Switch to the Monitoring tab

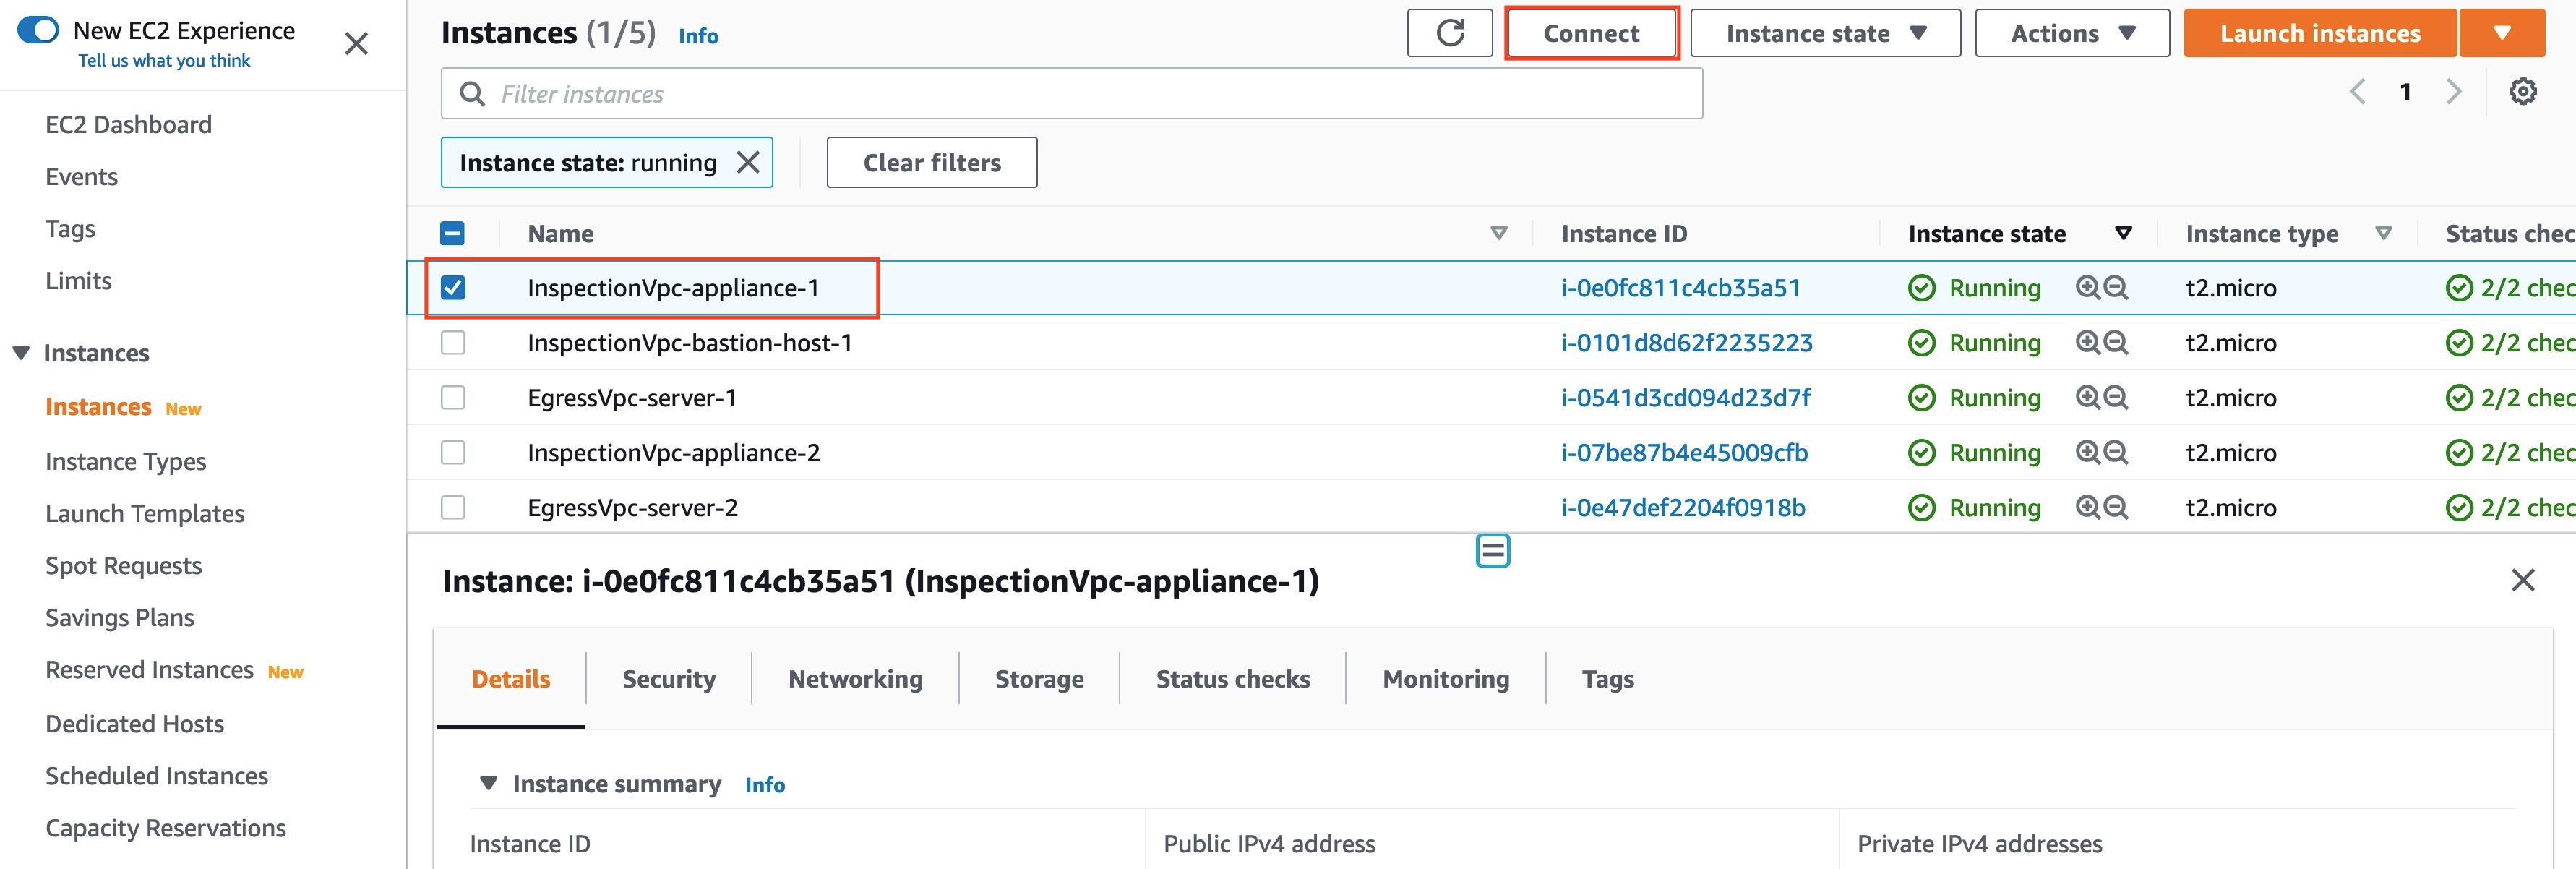pos(1446,679)
